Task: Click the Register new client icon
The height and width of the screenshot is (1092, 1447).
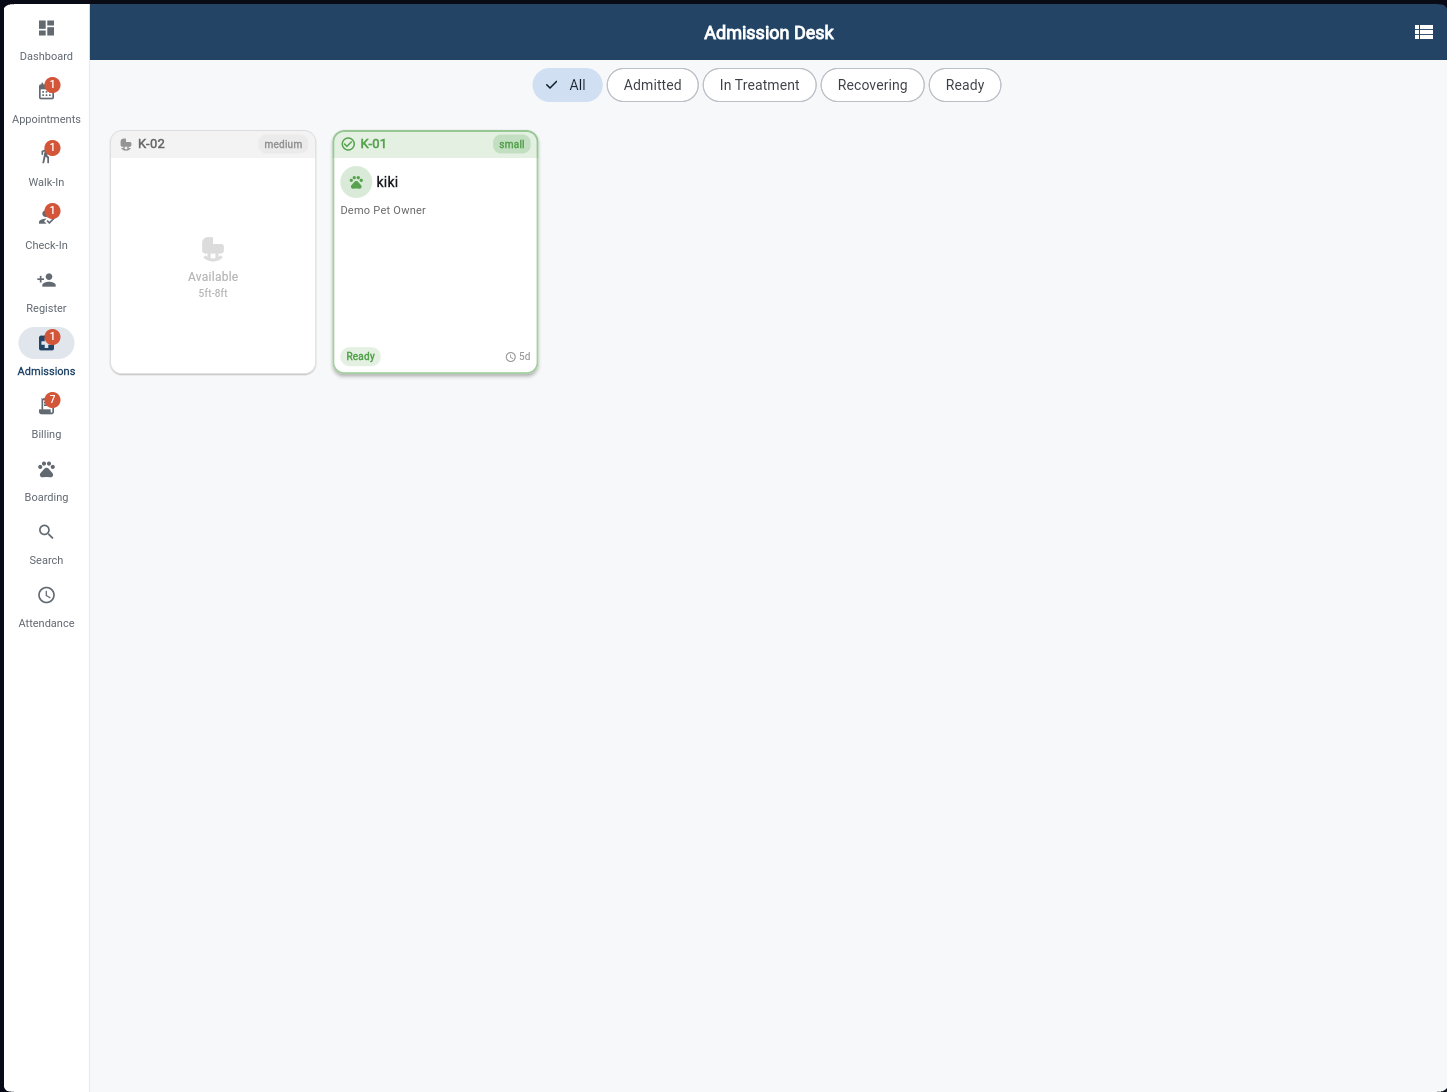Action: coord(46,281)
